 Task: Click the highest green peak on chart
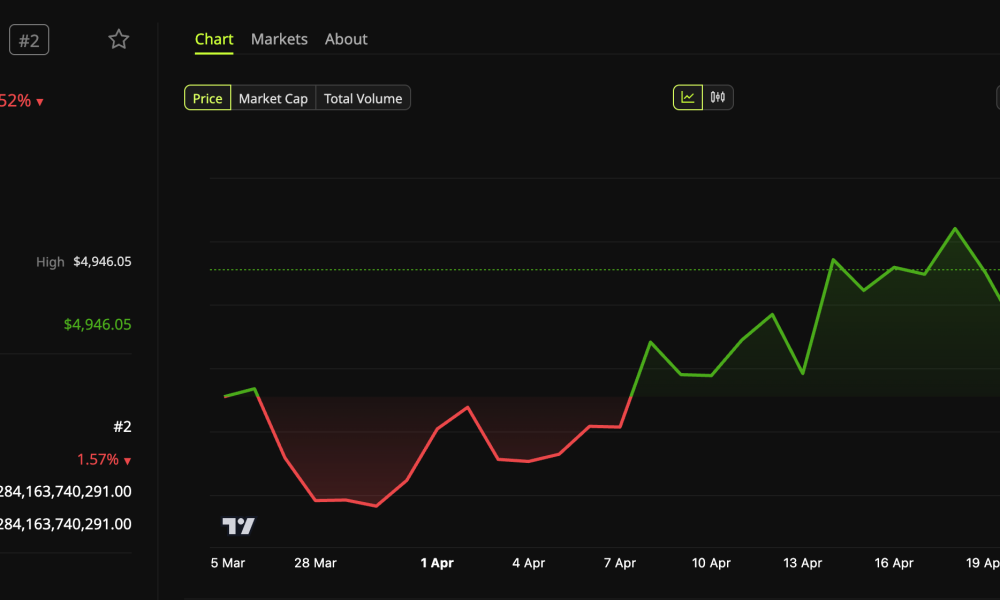click(955, 229)
